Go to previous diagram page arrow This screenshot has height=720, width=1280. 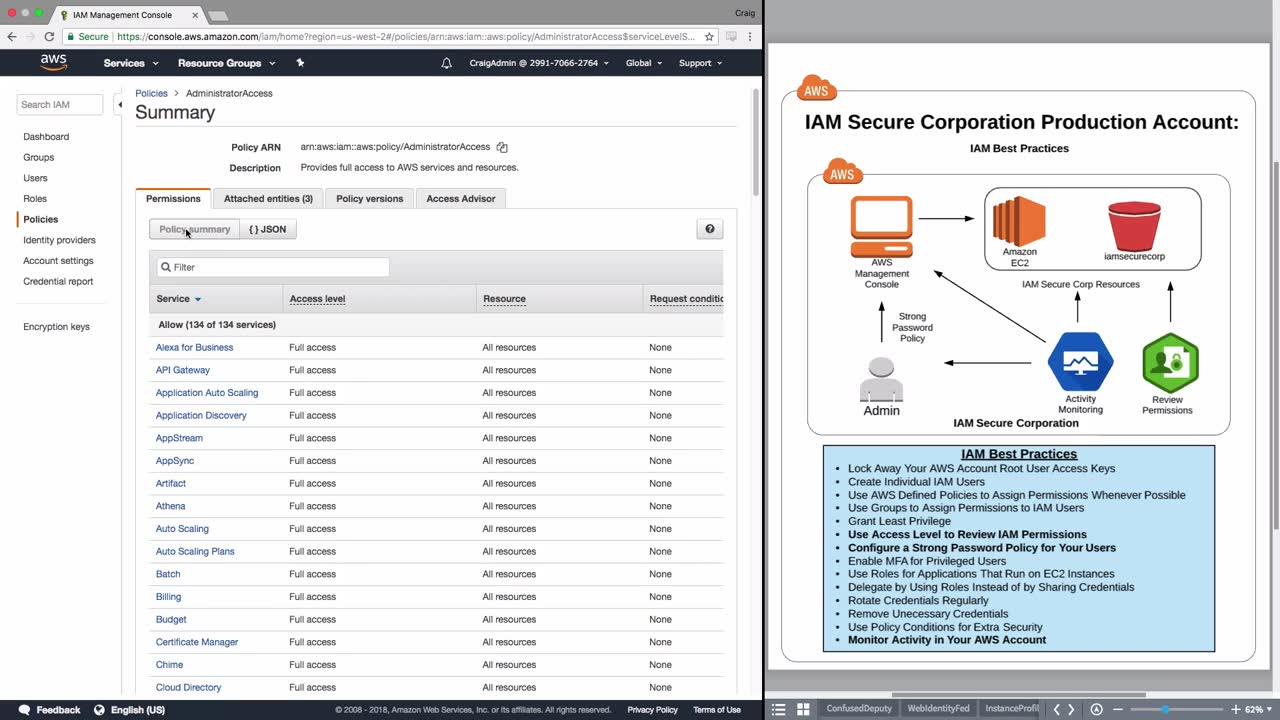coord(1056,709)
